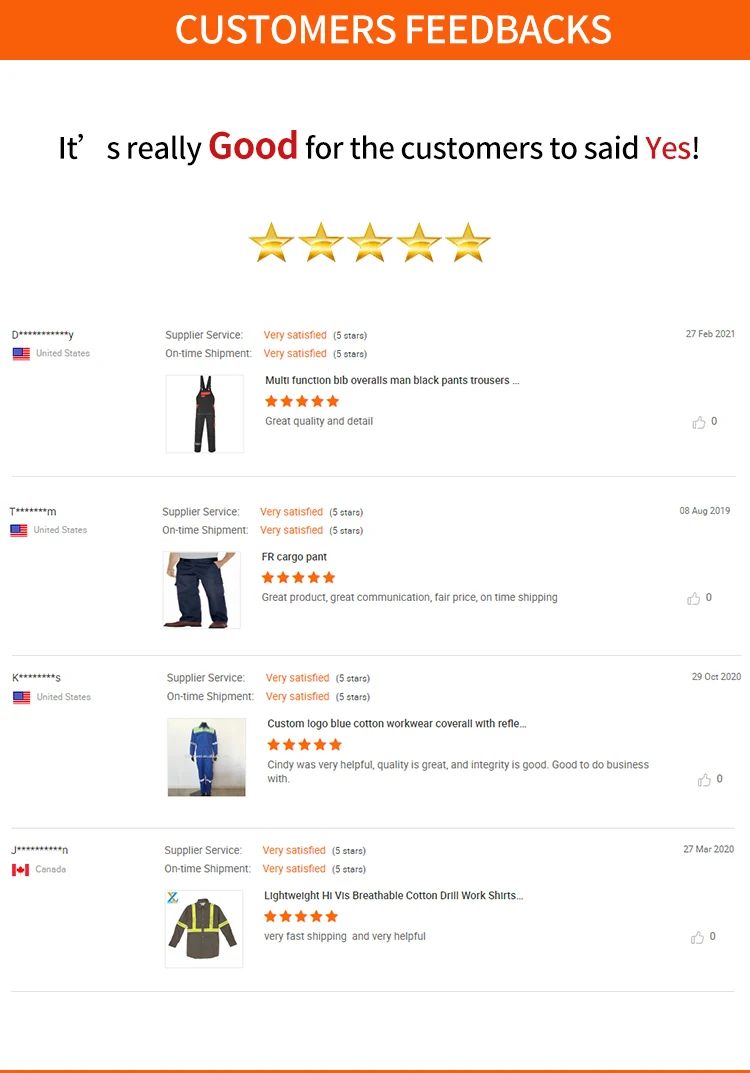
Task: View the blue cotton coverall thumbnail
Action: pos(206,757)
